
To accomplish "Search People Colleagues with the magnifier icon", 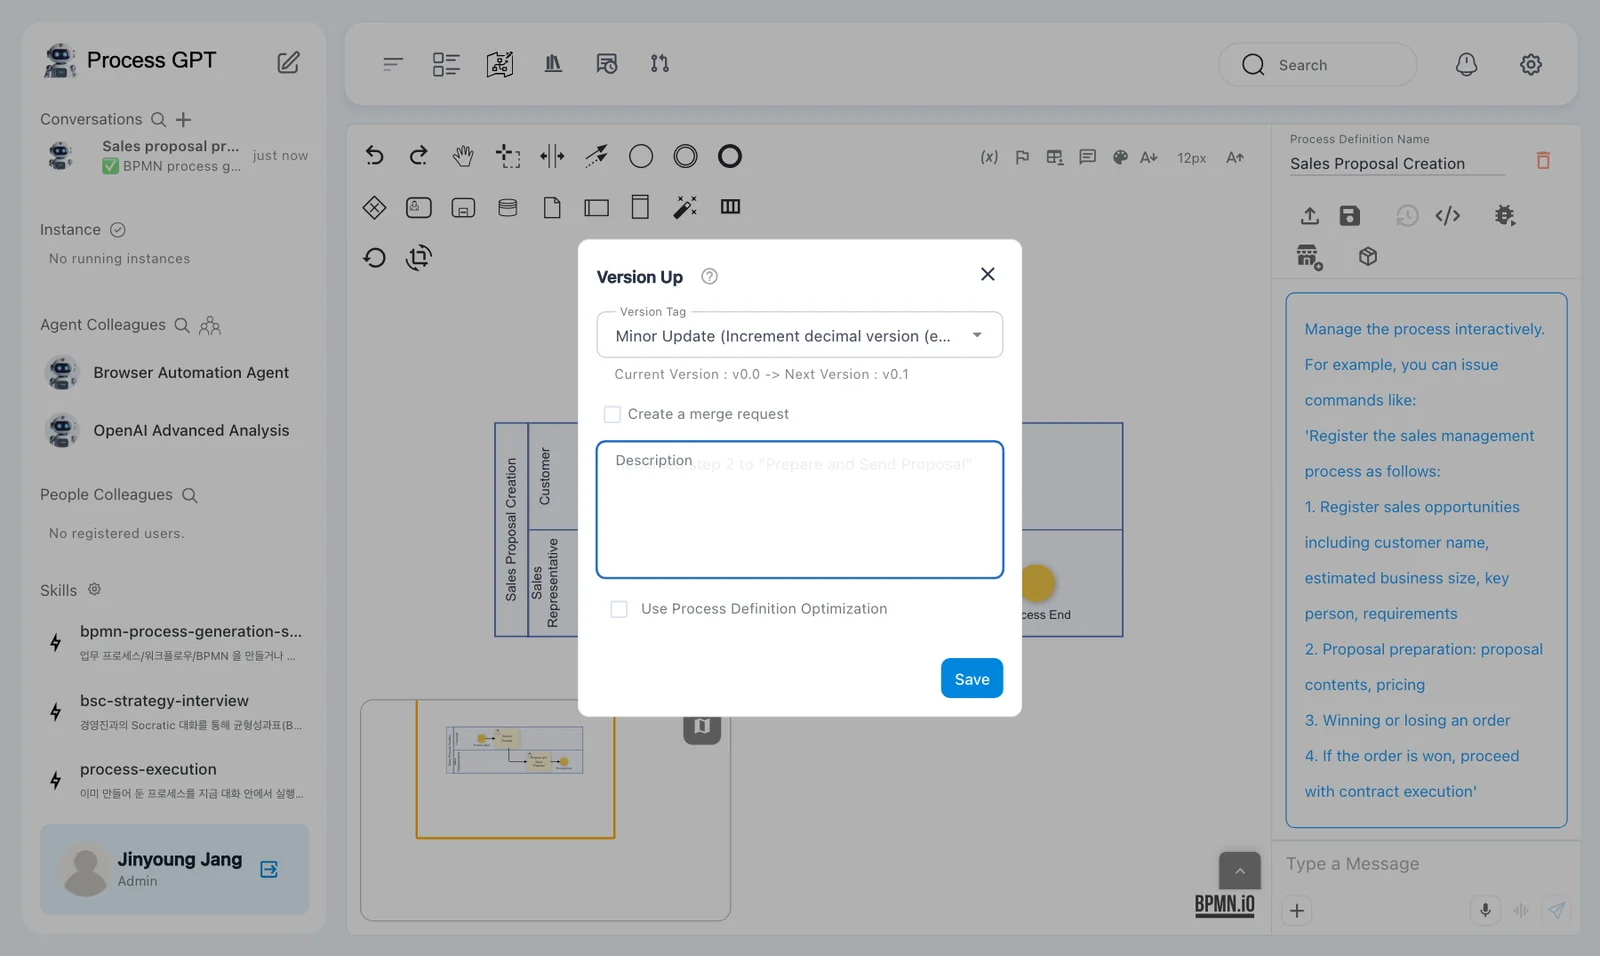I will tap(190, 495).
